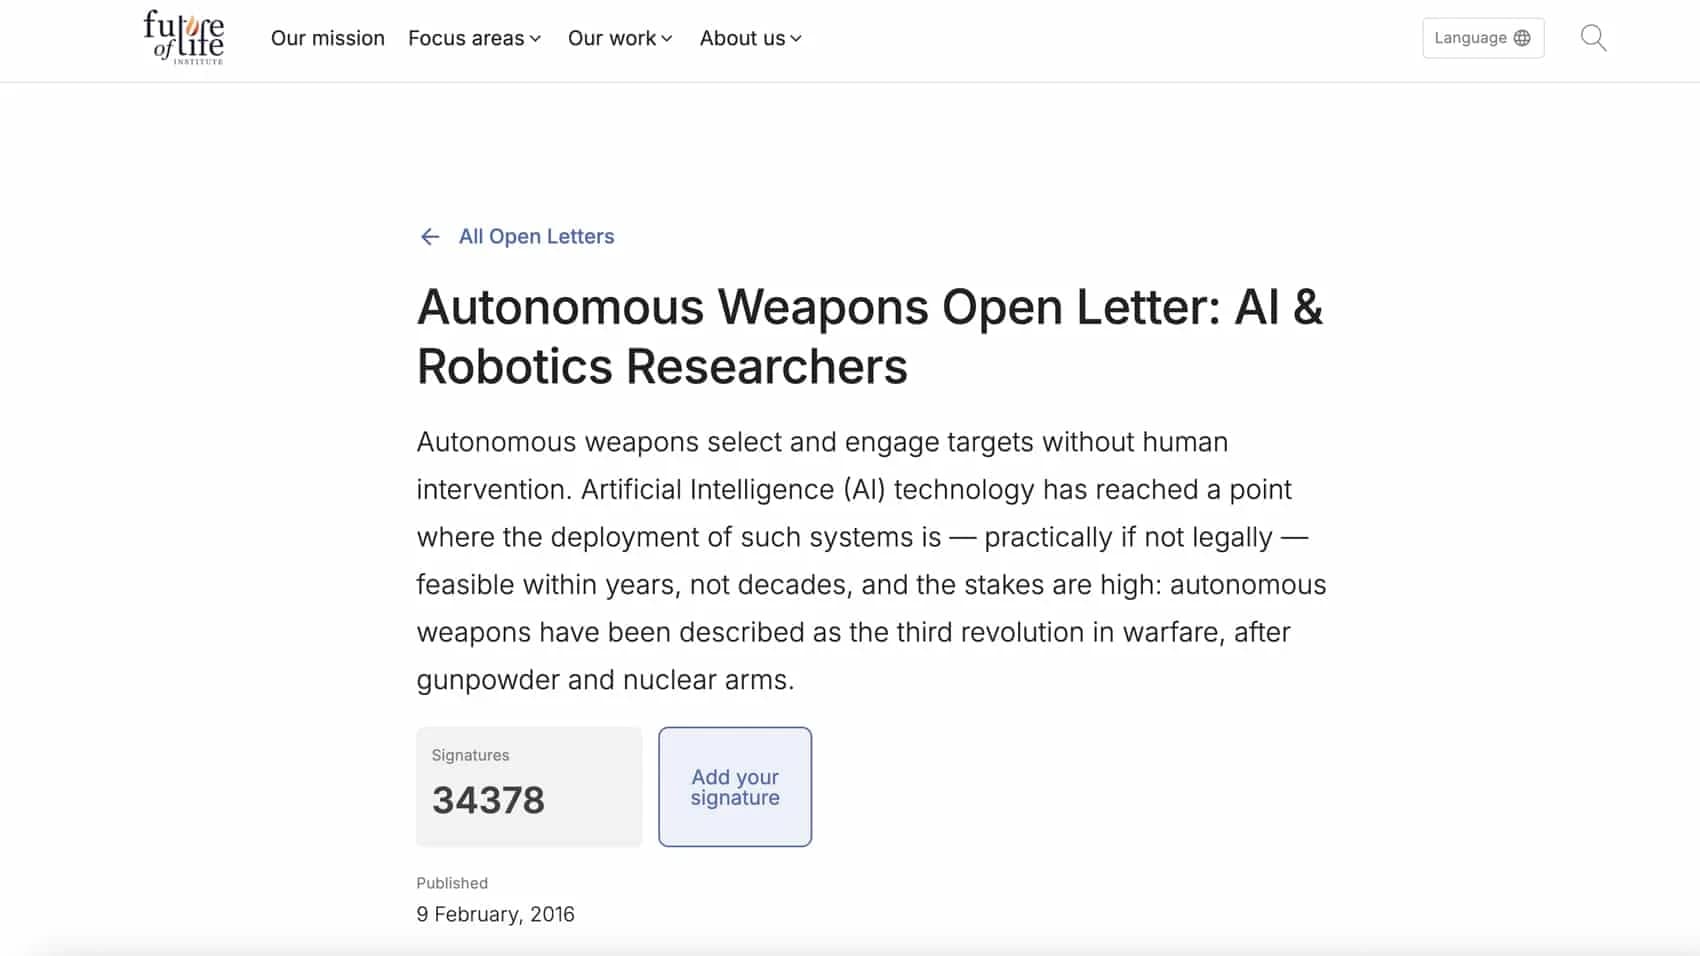Click the Signatures label text
This screenshot has width=1700, height=956.
pos(470,755)
